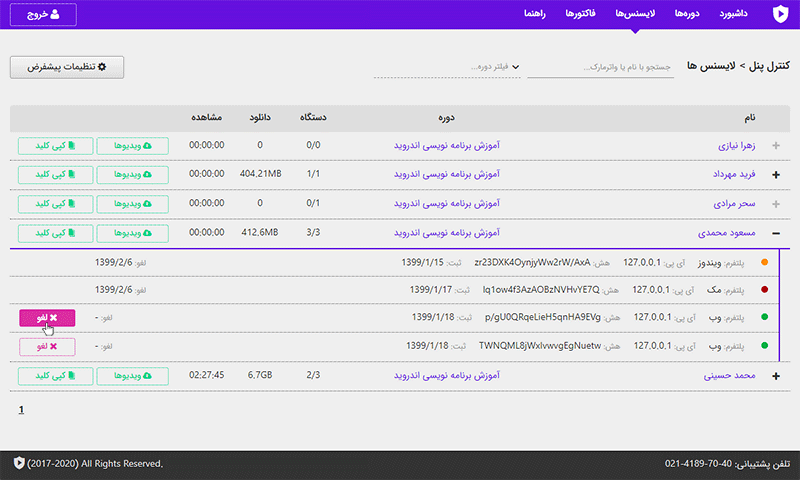This screenshot has width=800, height=480.
Task: Open محمد حسینی name link
Action: [729, 376]
